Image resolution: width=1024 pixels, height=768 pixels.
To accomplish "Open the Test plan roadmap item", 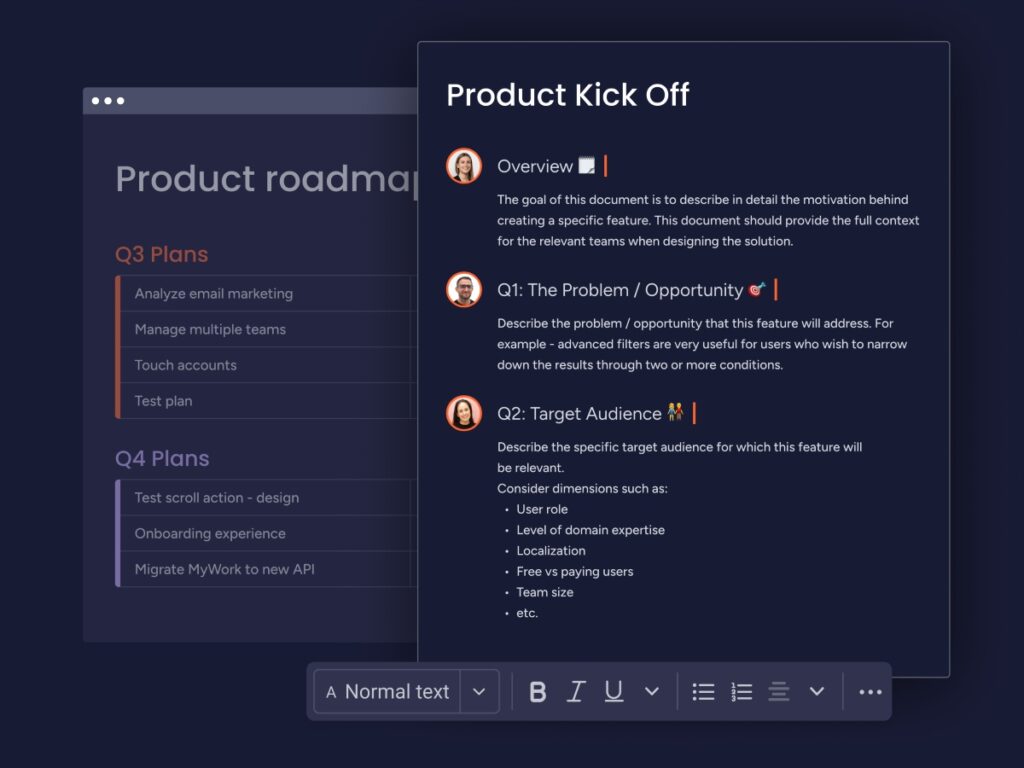I will click(163, 401).
